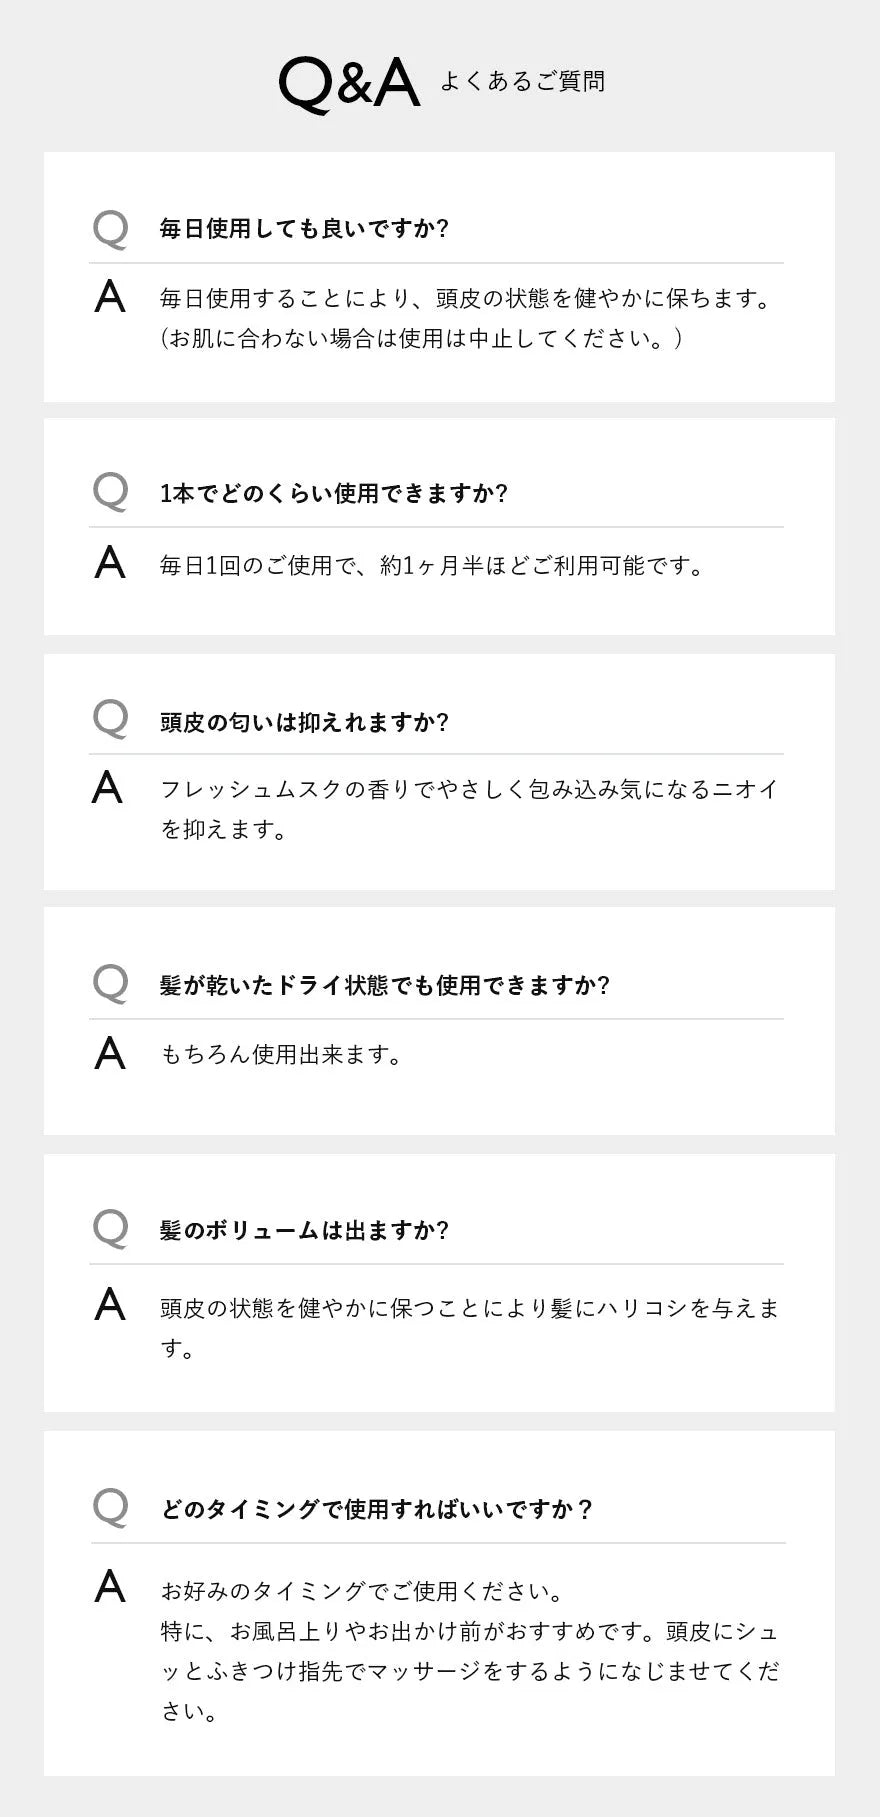Open the question どのタイミングで使用すればいいですか?
The height and width of the screenshot is (1817, 880).
coord(377,1509)
